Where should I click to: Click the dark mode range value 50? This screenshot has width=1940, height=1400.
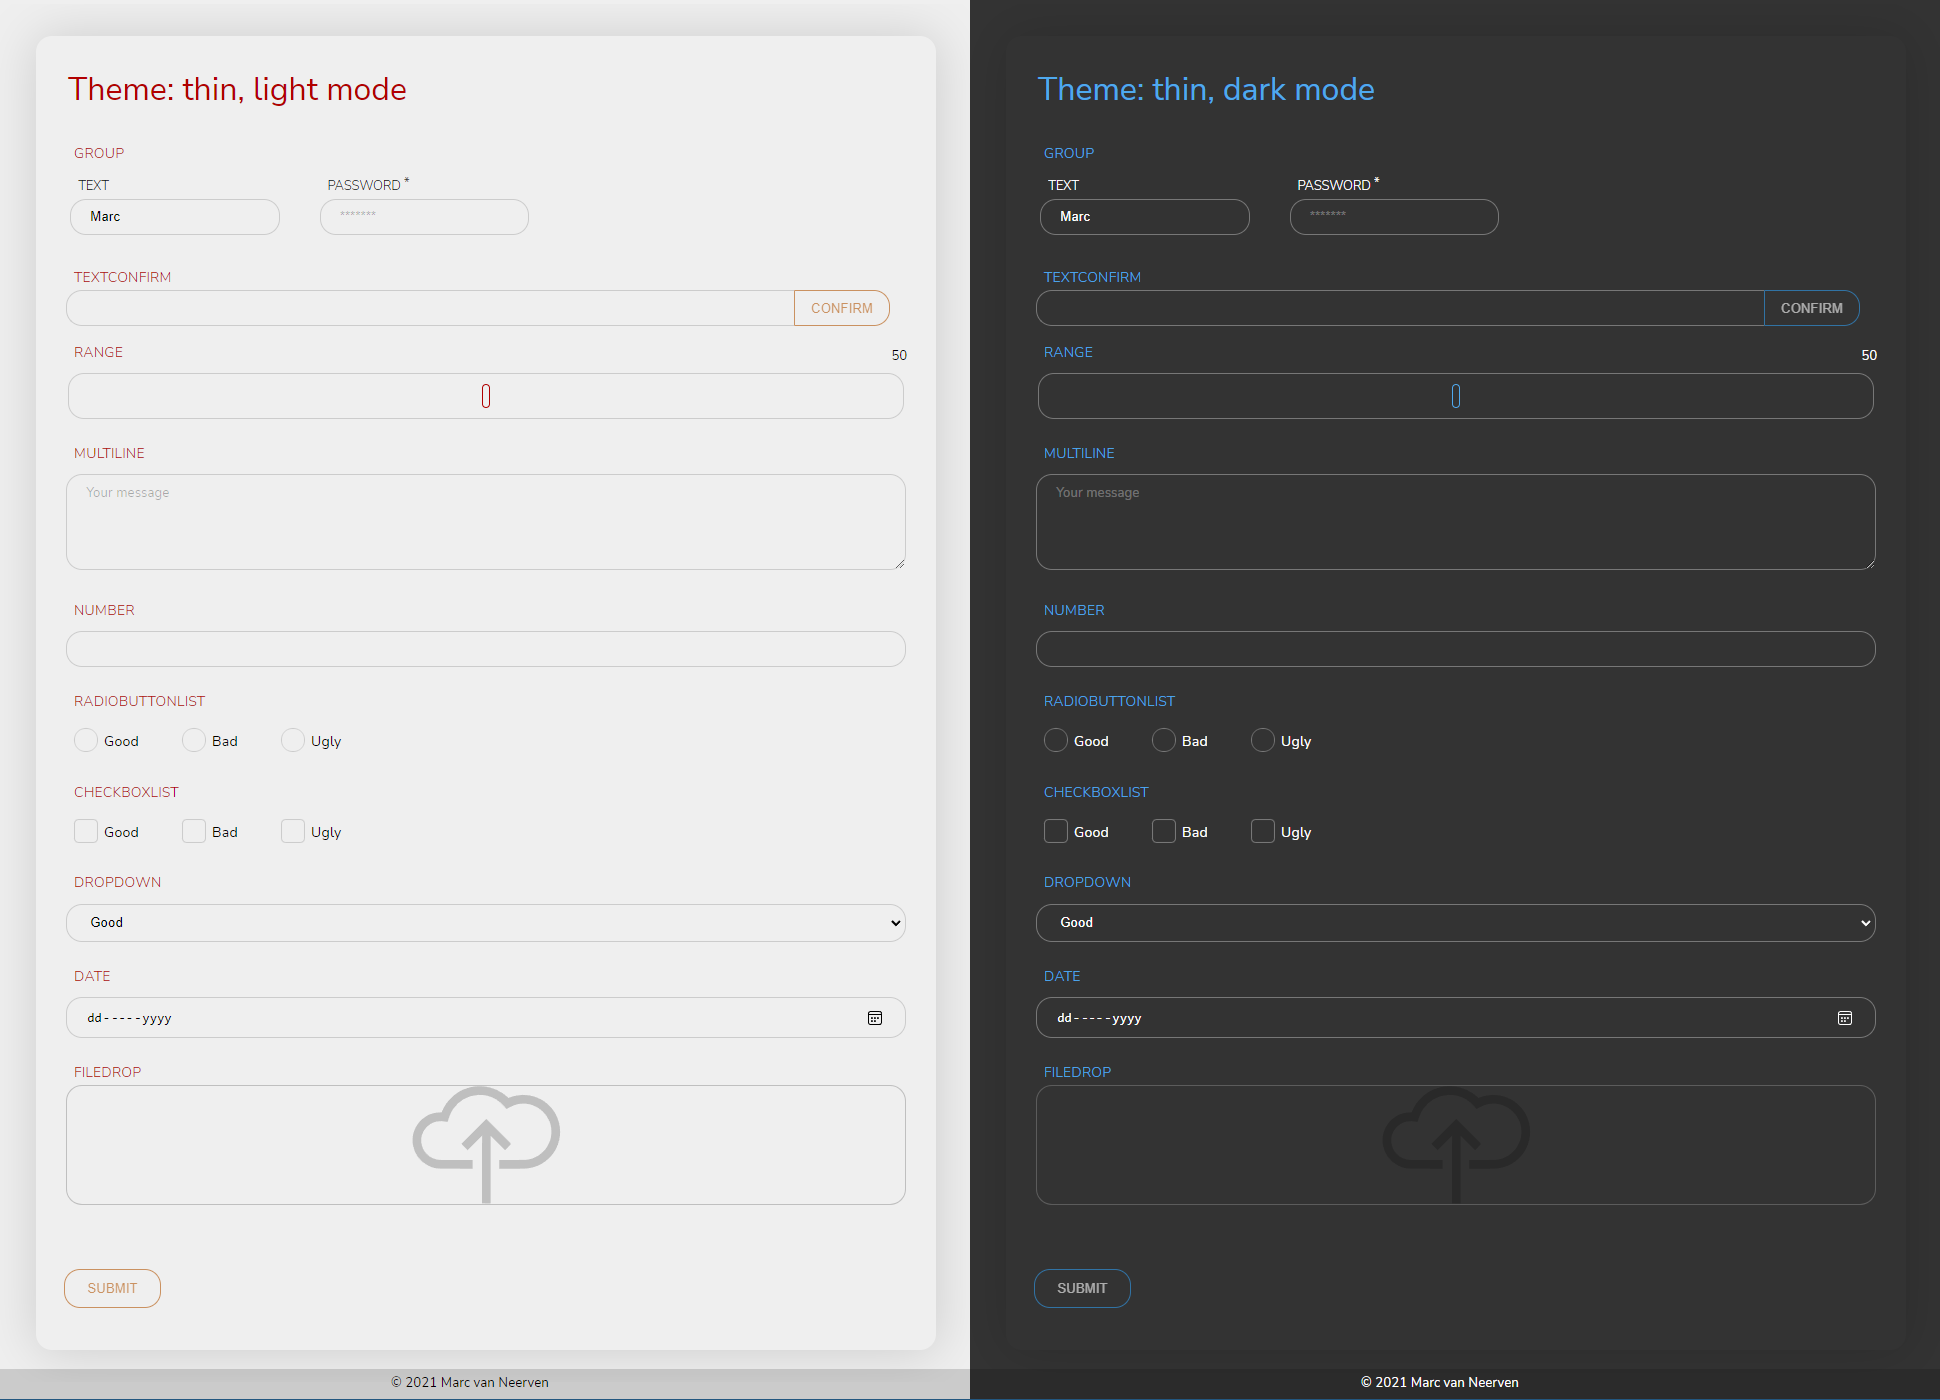pos(1869,355)
